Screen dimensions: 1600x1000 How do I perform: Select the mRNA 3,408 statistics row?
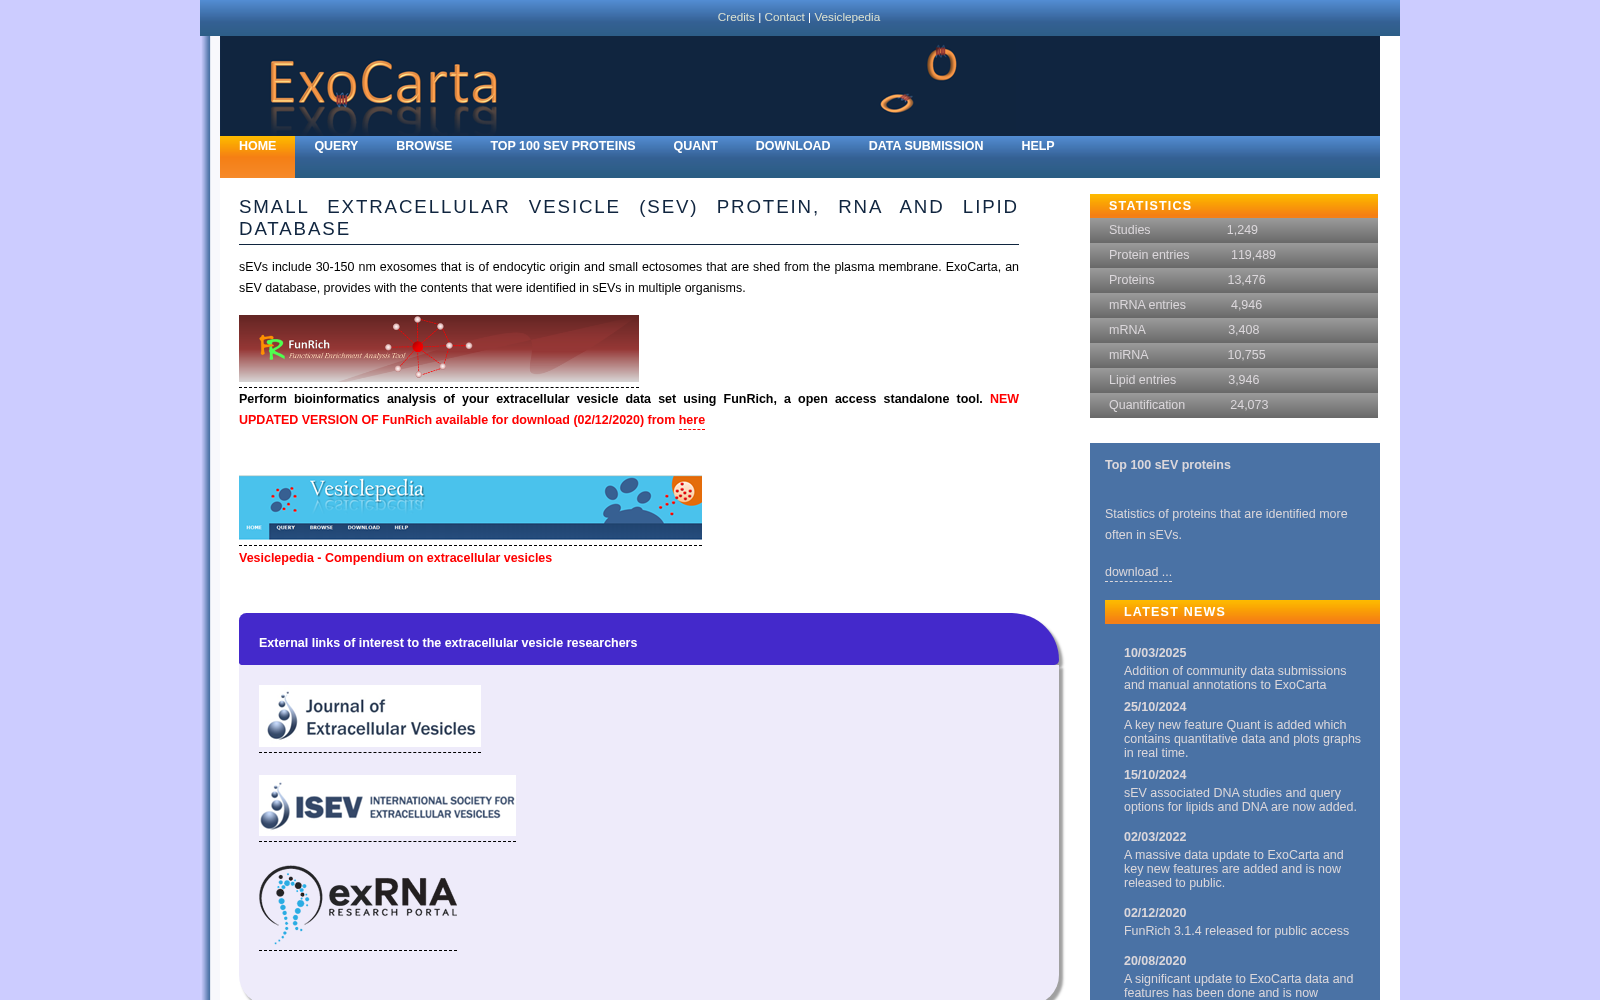1234,330
